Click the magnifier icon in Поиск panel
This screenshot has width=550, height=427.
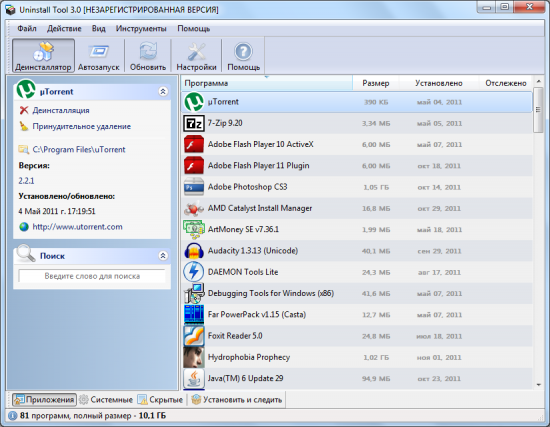[x=26, y=253]
